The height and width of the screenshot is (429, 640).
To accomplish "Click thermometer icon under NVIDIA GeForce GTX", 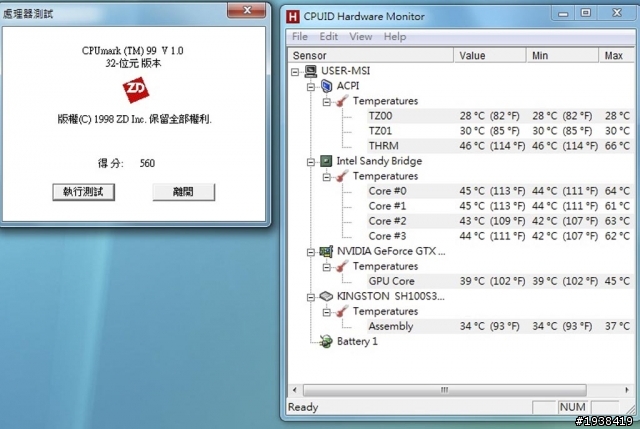I will pyautogui.click(x=342, y=267).
